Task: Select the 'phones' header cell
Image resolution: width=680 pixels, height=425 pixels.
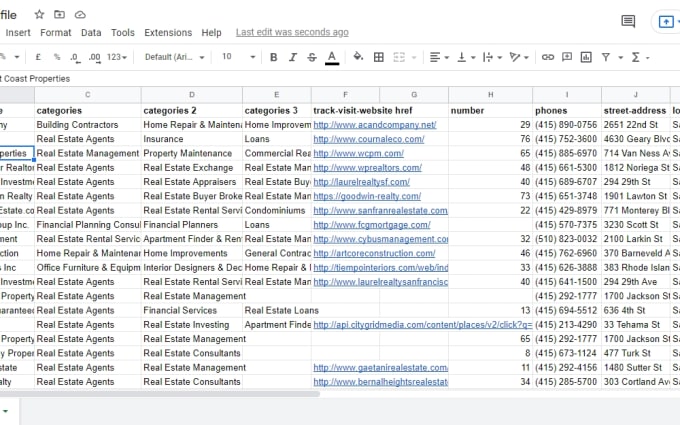Action: (x=567, y=111)
